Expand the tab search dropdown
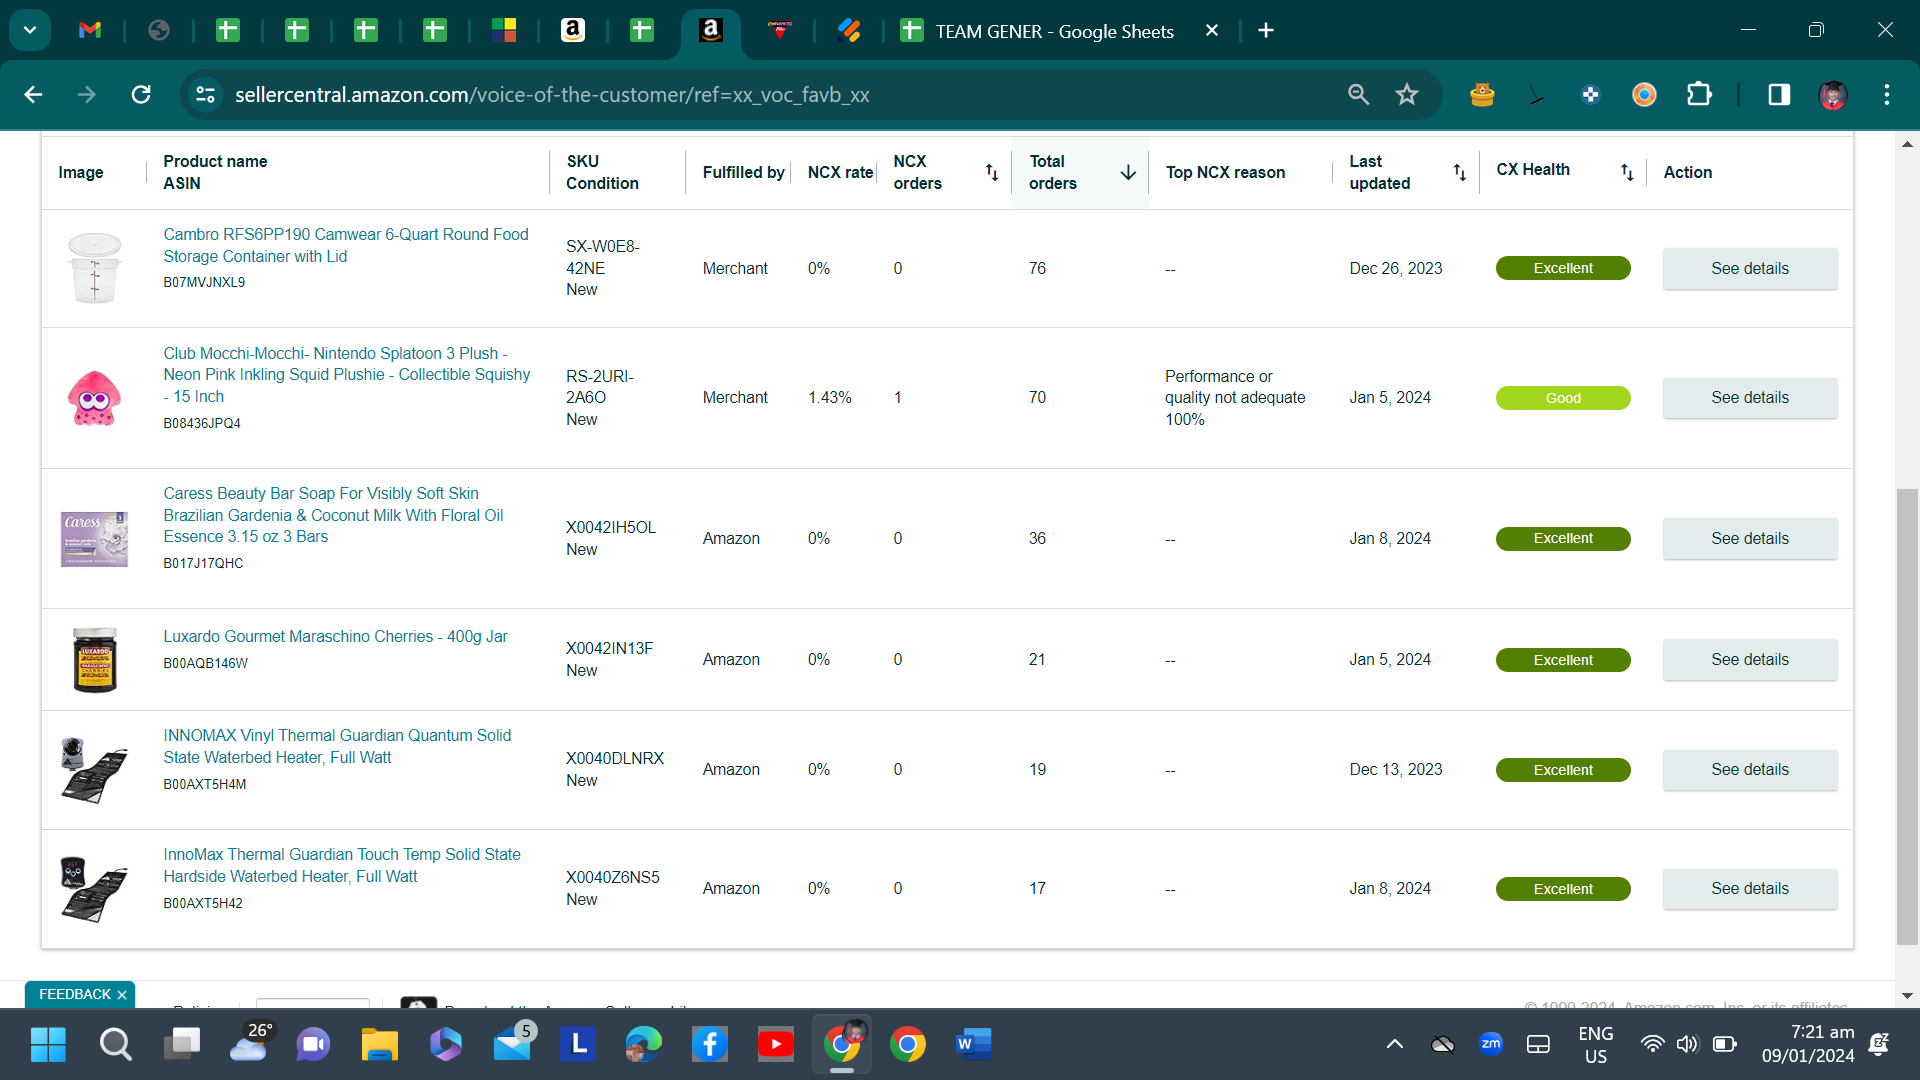 [30, 31]
